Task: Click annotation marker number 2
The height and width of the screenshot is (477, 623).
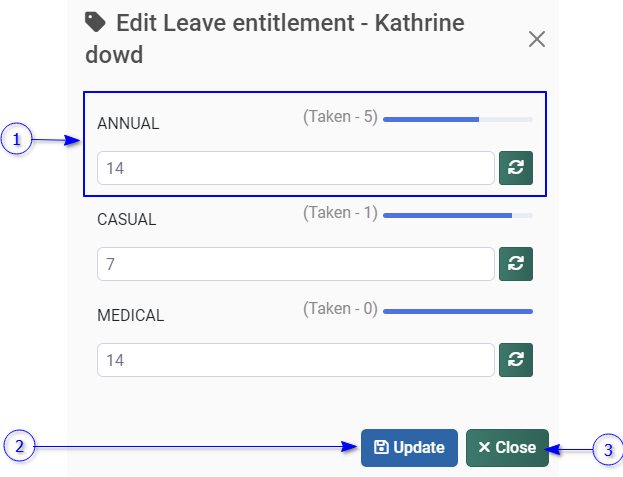Action: pyautogui.click(x=19, y=447)
